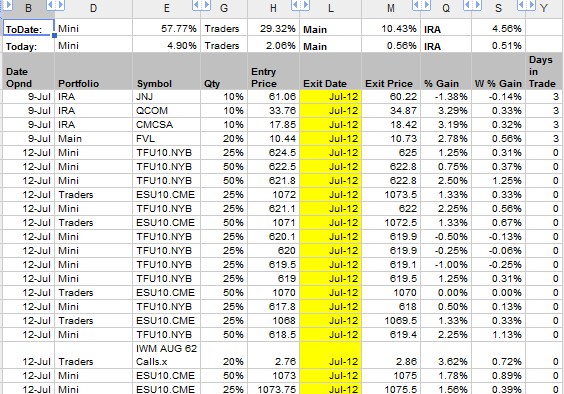This screenshot has width=564, height=394.
Task: Click the -1.38% gain cell
Action: [x=446, y=97]
